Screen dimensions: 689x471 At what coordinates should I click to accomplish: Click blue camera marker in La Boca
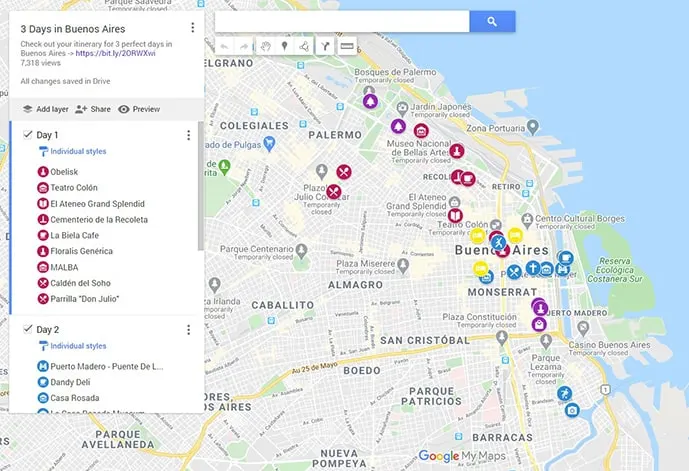coord(572,410)
